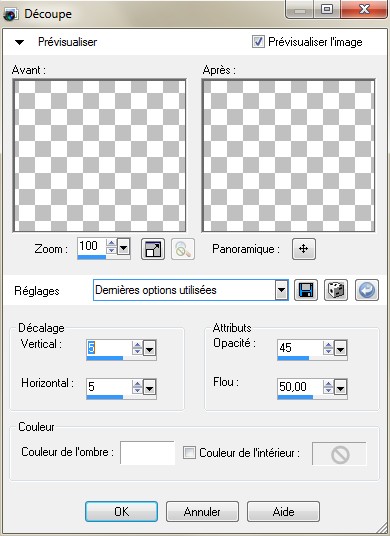Click the OK button
Image resolution: width=390 pixels, height=536 pixels.
[121, 511]
